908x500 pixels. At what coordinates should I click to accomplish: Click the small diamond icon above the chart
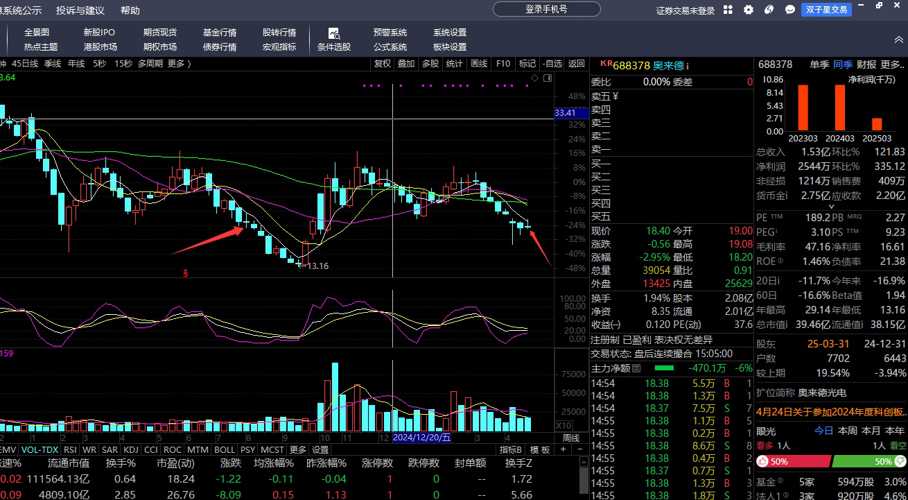(x=535, y=78)
